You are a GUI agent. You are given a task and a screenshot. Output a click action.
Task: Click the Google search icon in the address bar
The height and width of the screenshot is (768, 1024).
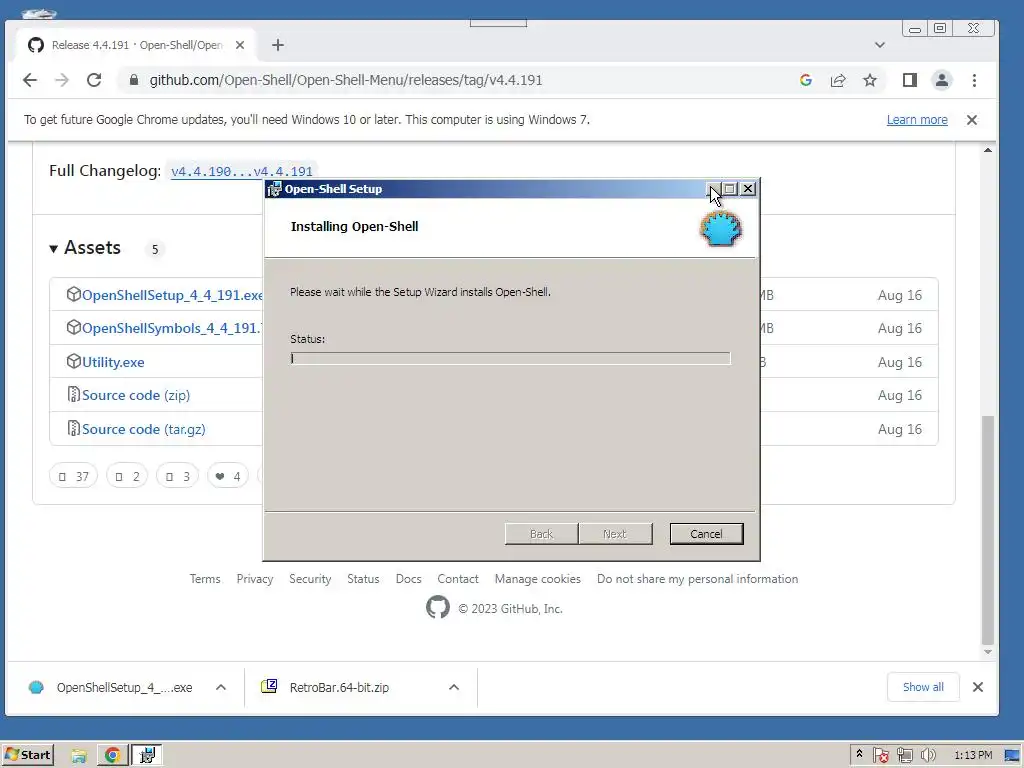point(806,80)
